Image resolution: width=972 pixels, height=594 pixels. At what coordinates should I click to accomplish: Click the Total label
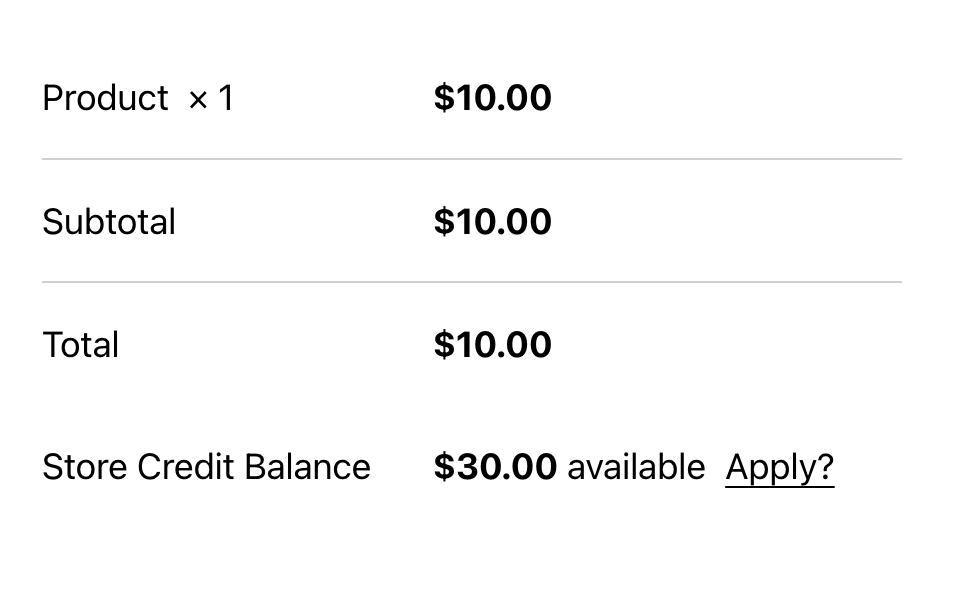(x=81, y=345)
